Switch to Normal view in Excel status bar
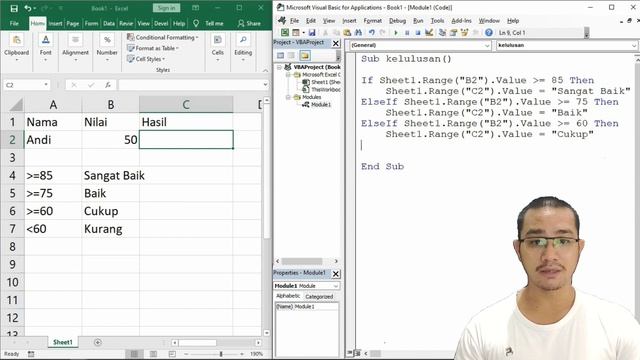Screen dimensions: 640x360 click(x=134, y=354)
